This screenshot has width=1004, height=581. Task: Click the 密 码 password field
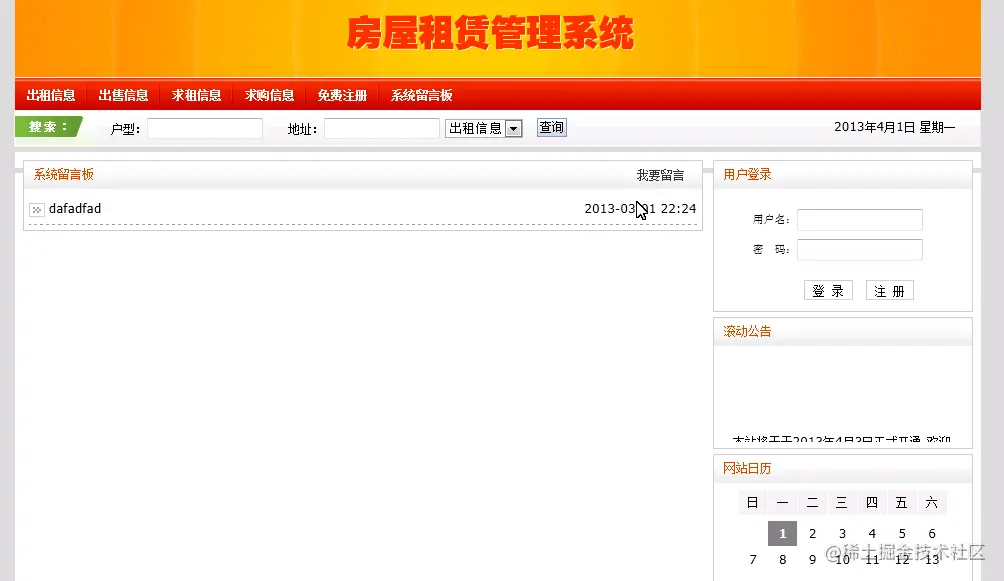click(x=858, y=250)
